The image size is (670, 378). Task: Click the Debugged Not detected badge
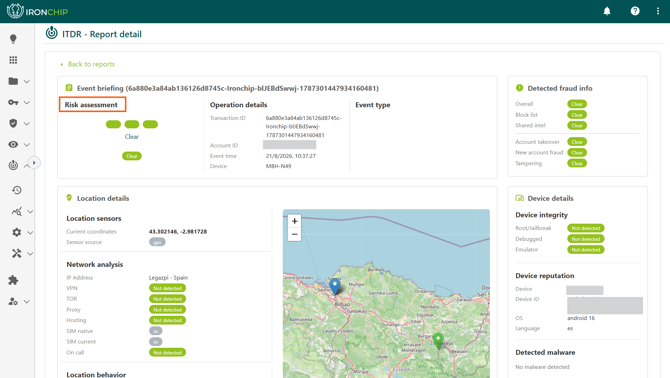pos(586,239)
